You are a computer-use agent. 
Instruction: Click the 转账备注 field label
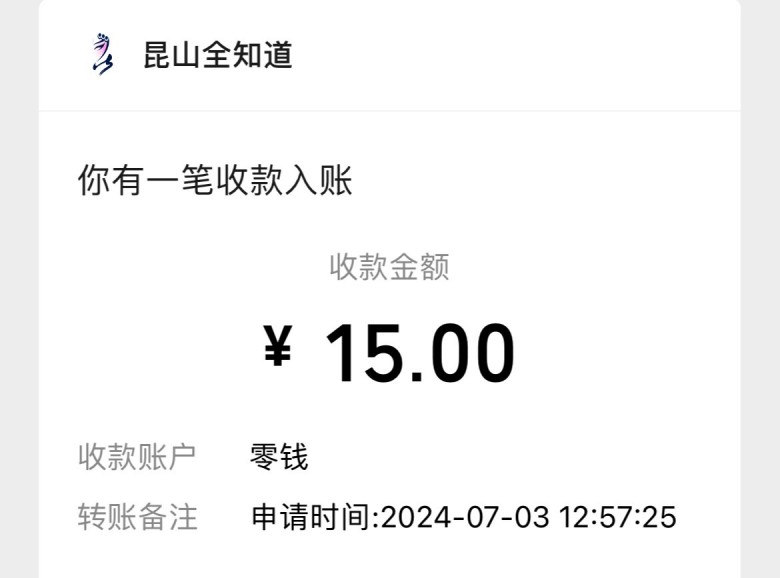pyautogui.click(x=137, y=516)
